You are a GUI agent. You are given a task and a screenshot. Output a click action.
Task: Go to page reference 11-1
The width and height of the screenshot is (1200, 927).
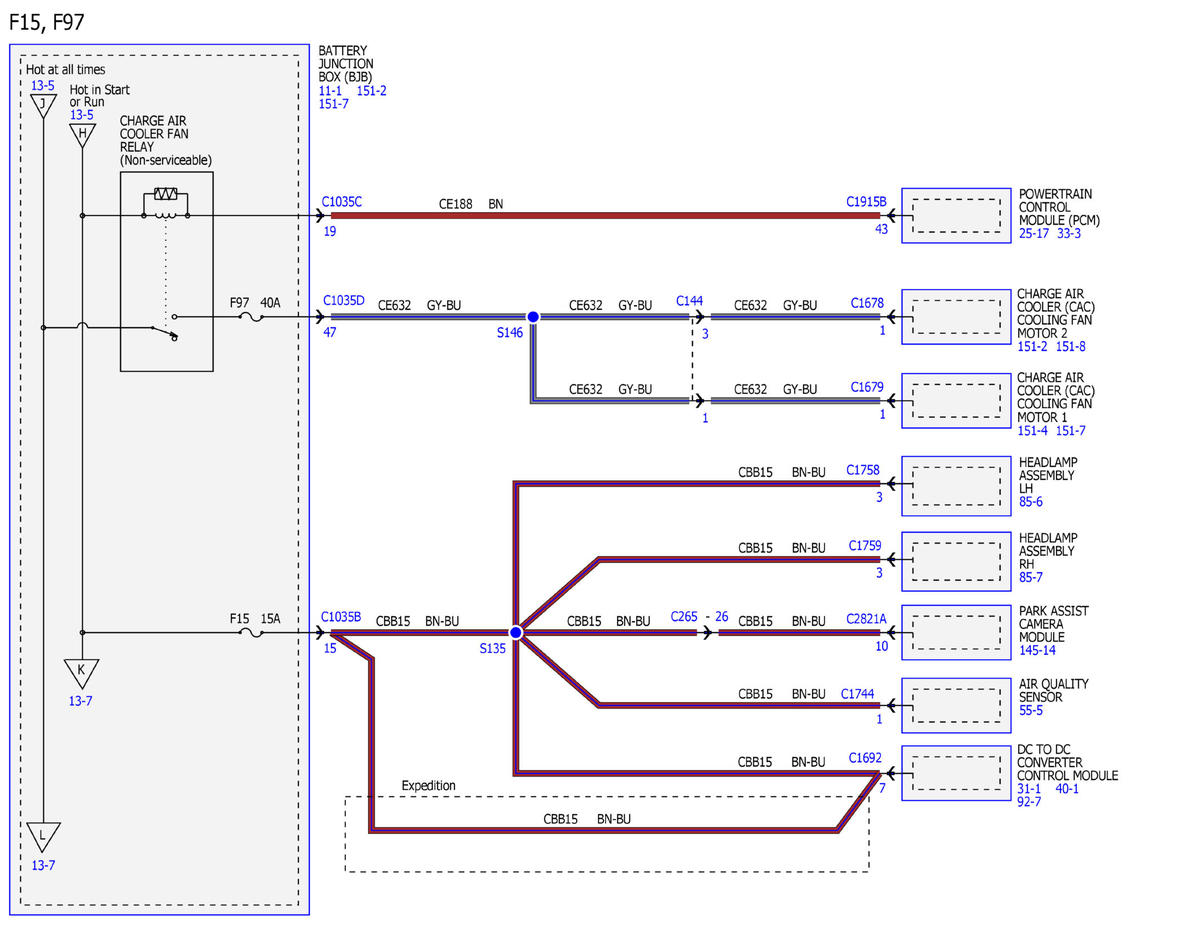coord(330,91)
